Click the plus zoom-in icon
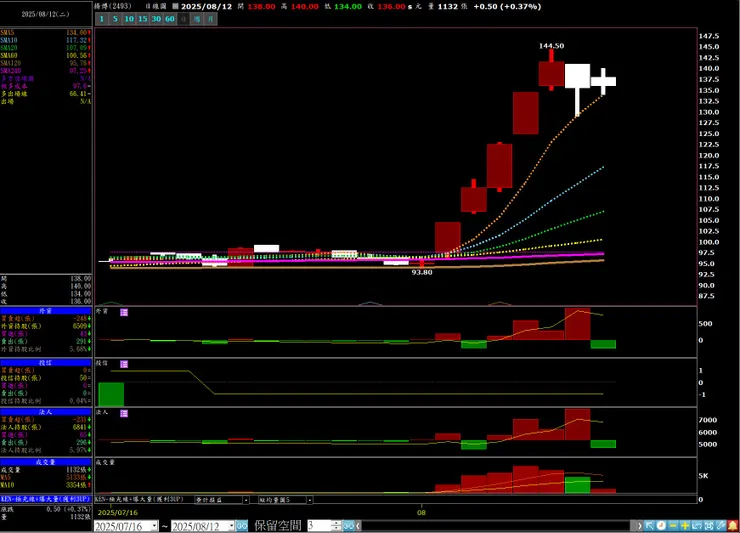 685,525
